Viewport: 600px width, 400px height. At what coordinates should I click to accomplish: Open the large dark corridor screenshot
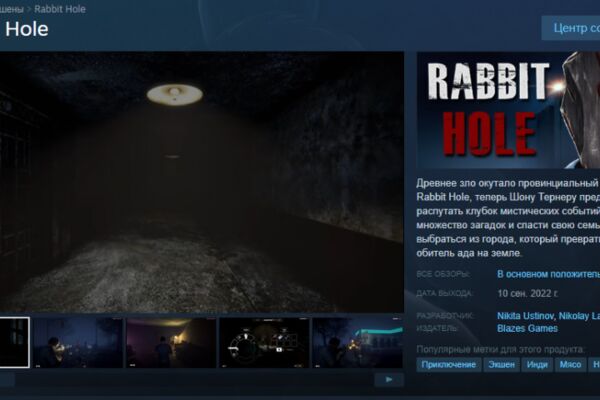202,182
